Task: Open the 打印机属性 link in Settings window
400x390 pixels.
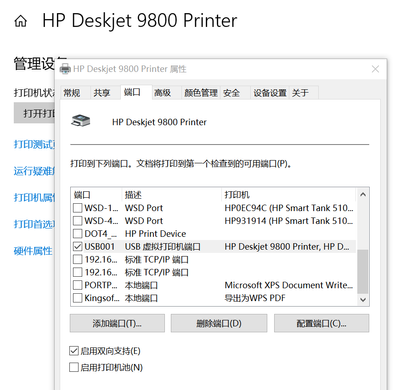Action: [x=34, y=198]
